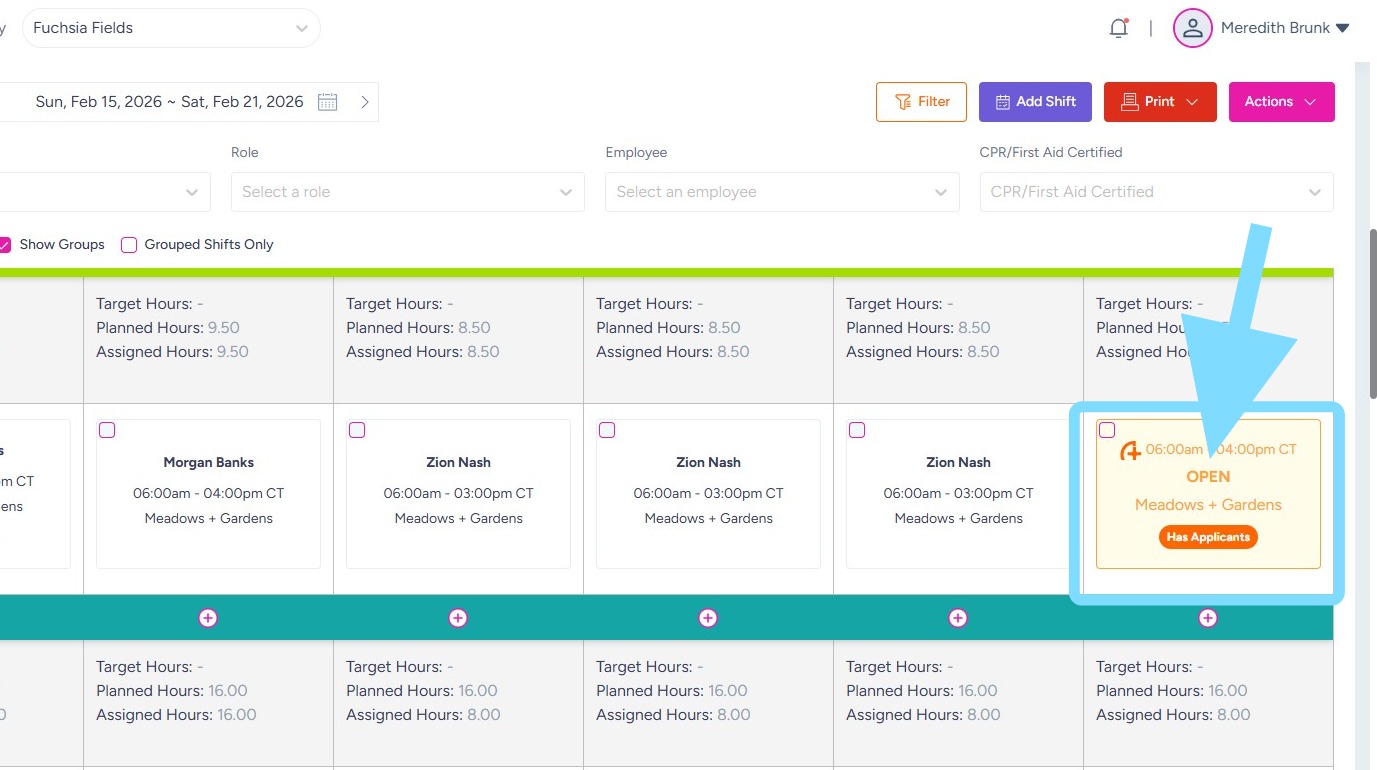The width and height of the screenshot is (1377, 770).
Task: Click the Select an employee field
Action: [x=781, y=192]
